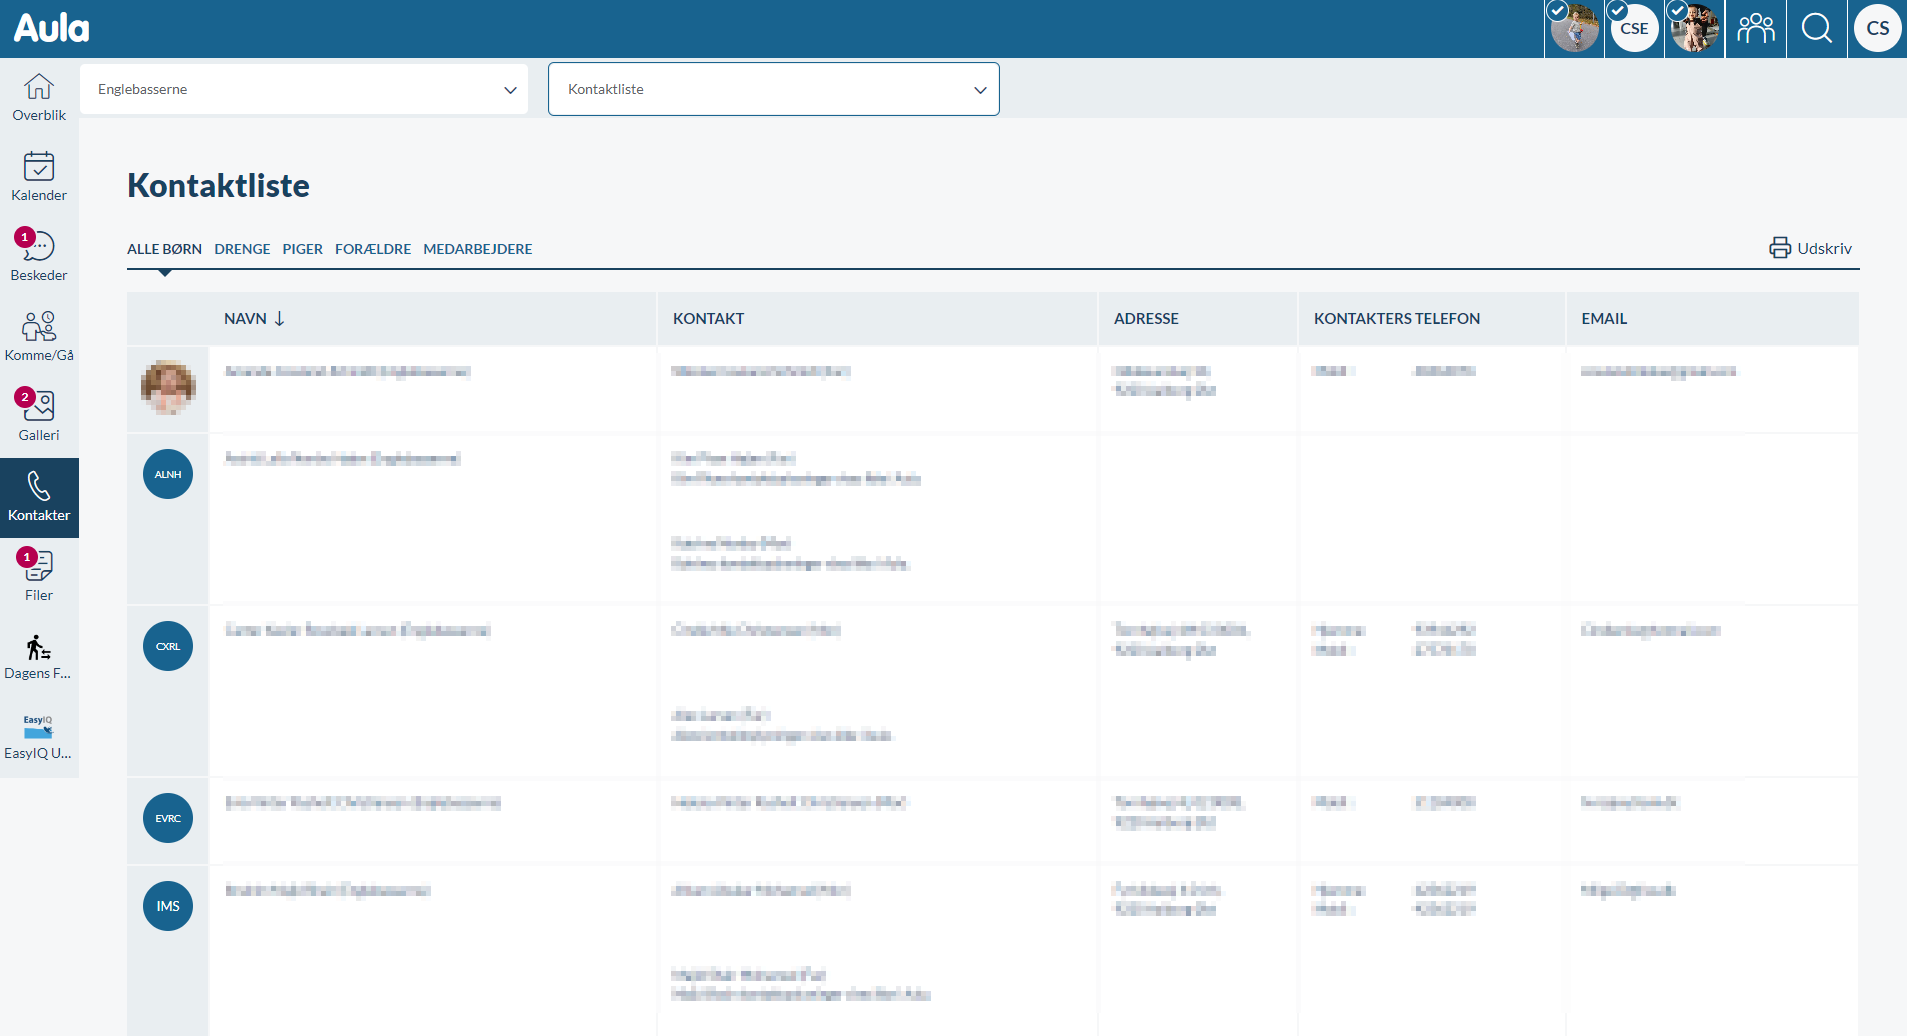Open the Kalender section
Image resolution: width=1907 pixels, height=1036 pixels.
pyautogui.click(x=39, y=178)
